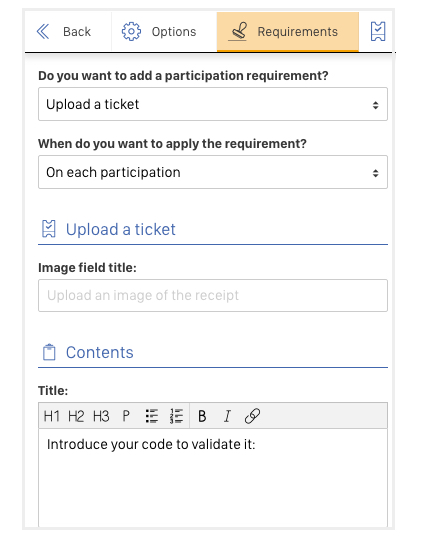Viewport: 423px width, 542px height.
Task: Insert a numbered list
Action: pyautogui.click(x=176, y=416)
